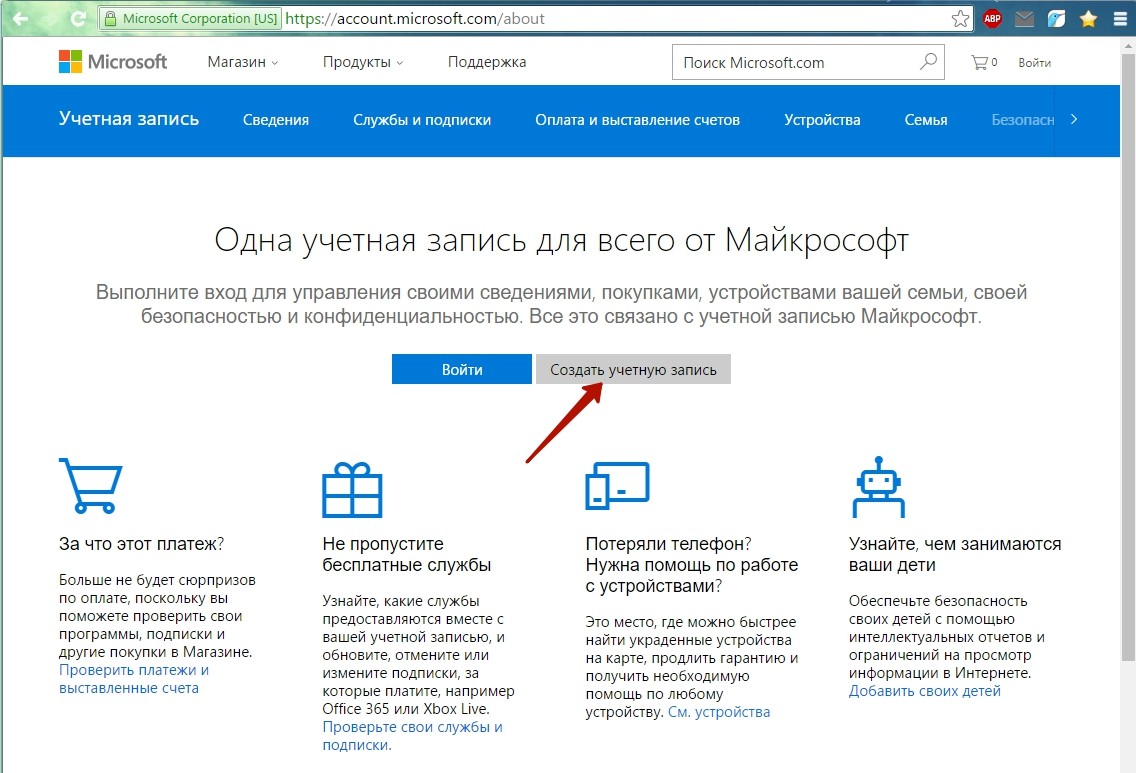Click main title Одна учетная запись для всего
This screenshot has height=773, width=1136.
[x=561, y=240]
